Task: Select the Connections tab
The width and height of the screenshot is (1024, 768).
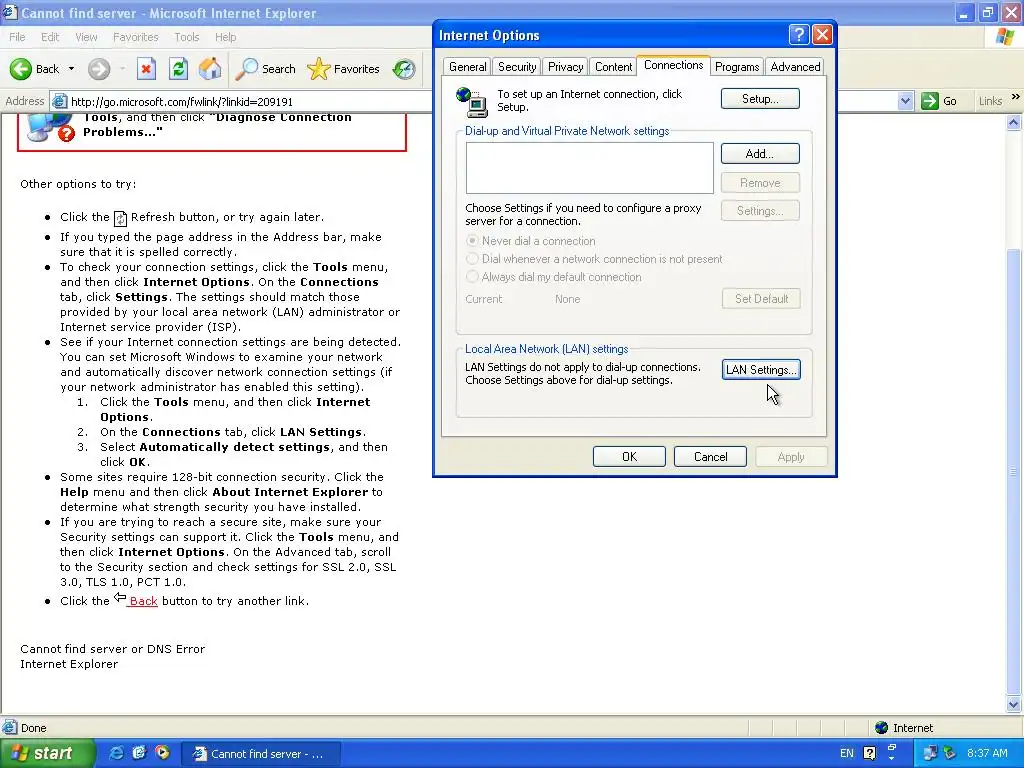Action: pos(673,65)
